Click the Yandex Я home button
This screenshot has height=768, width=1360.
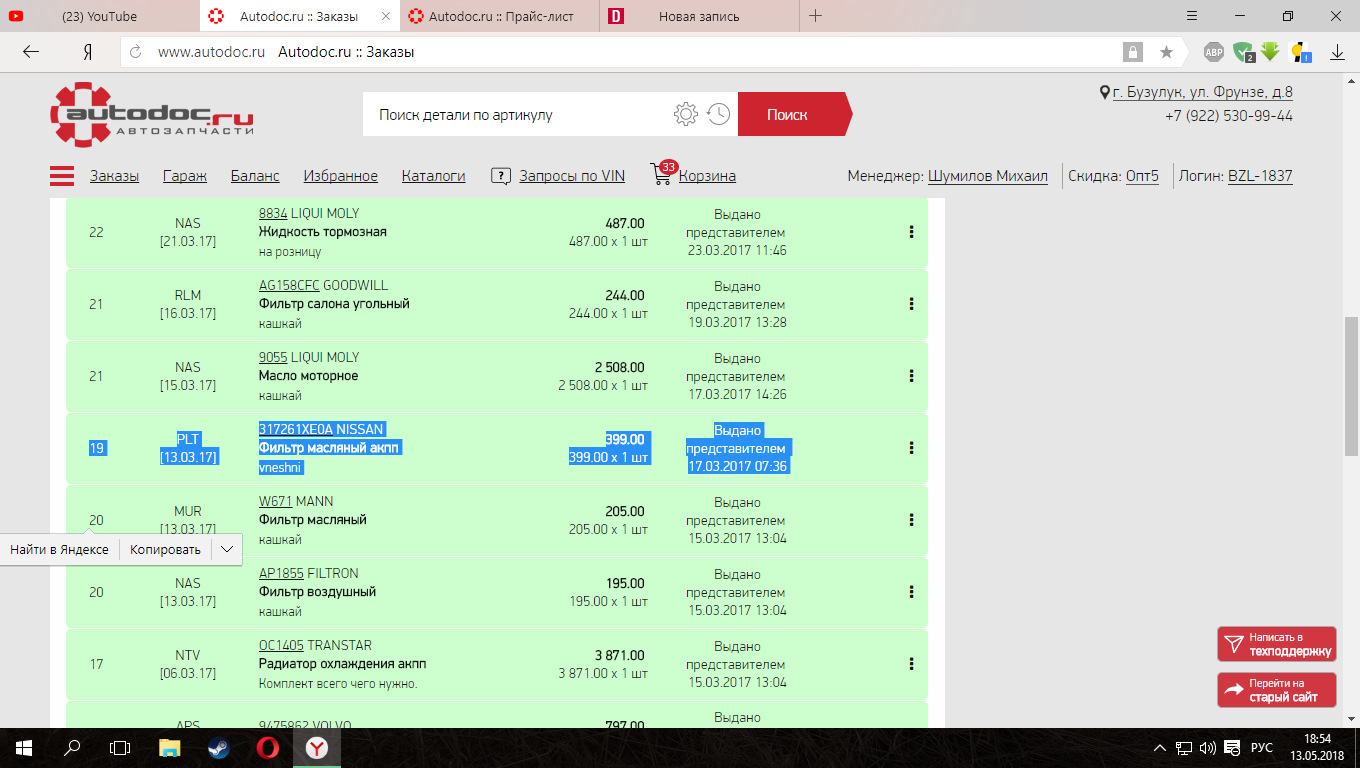click(88, 52)
